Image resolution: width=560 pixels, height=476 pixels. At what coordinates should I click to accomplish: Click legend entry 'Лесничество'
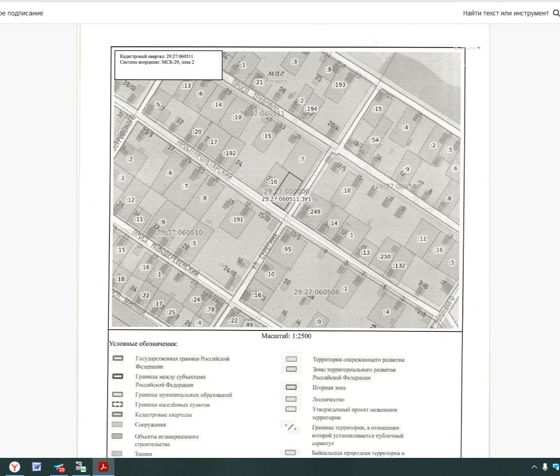coord(328,399)
